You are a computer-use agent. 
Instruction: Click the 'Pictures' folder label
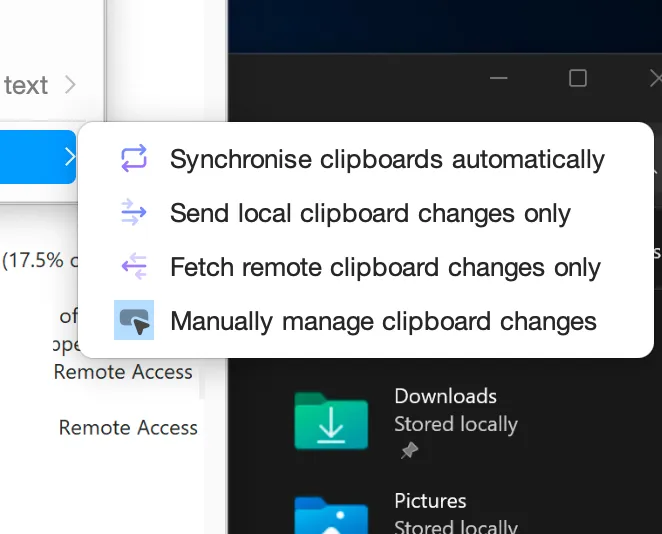[430, 501]
